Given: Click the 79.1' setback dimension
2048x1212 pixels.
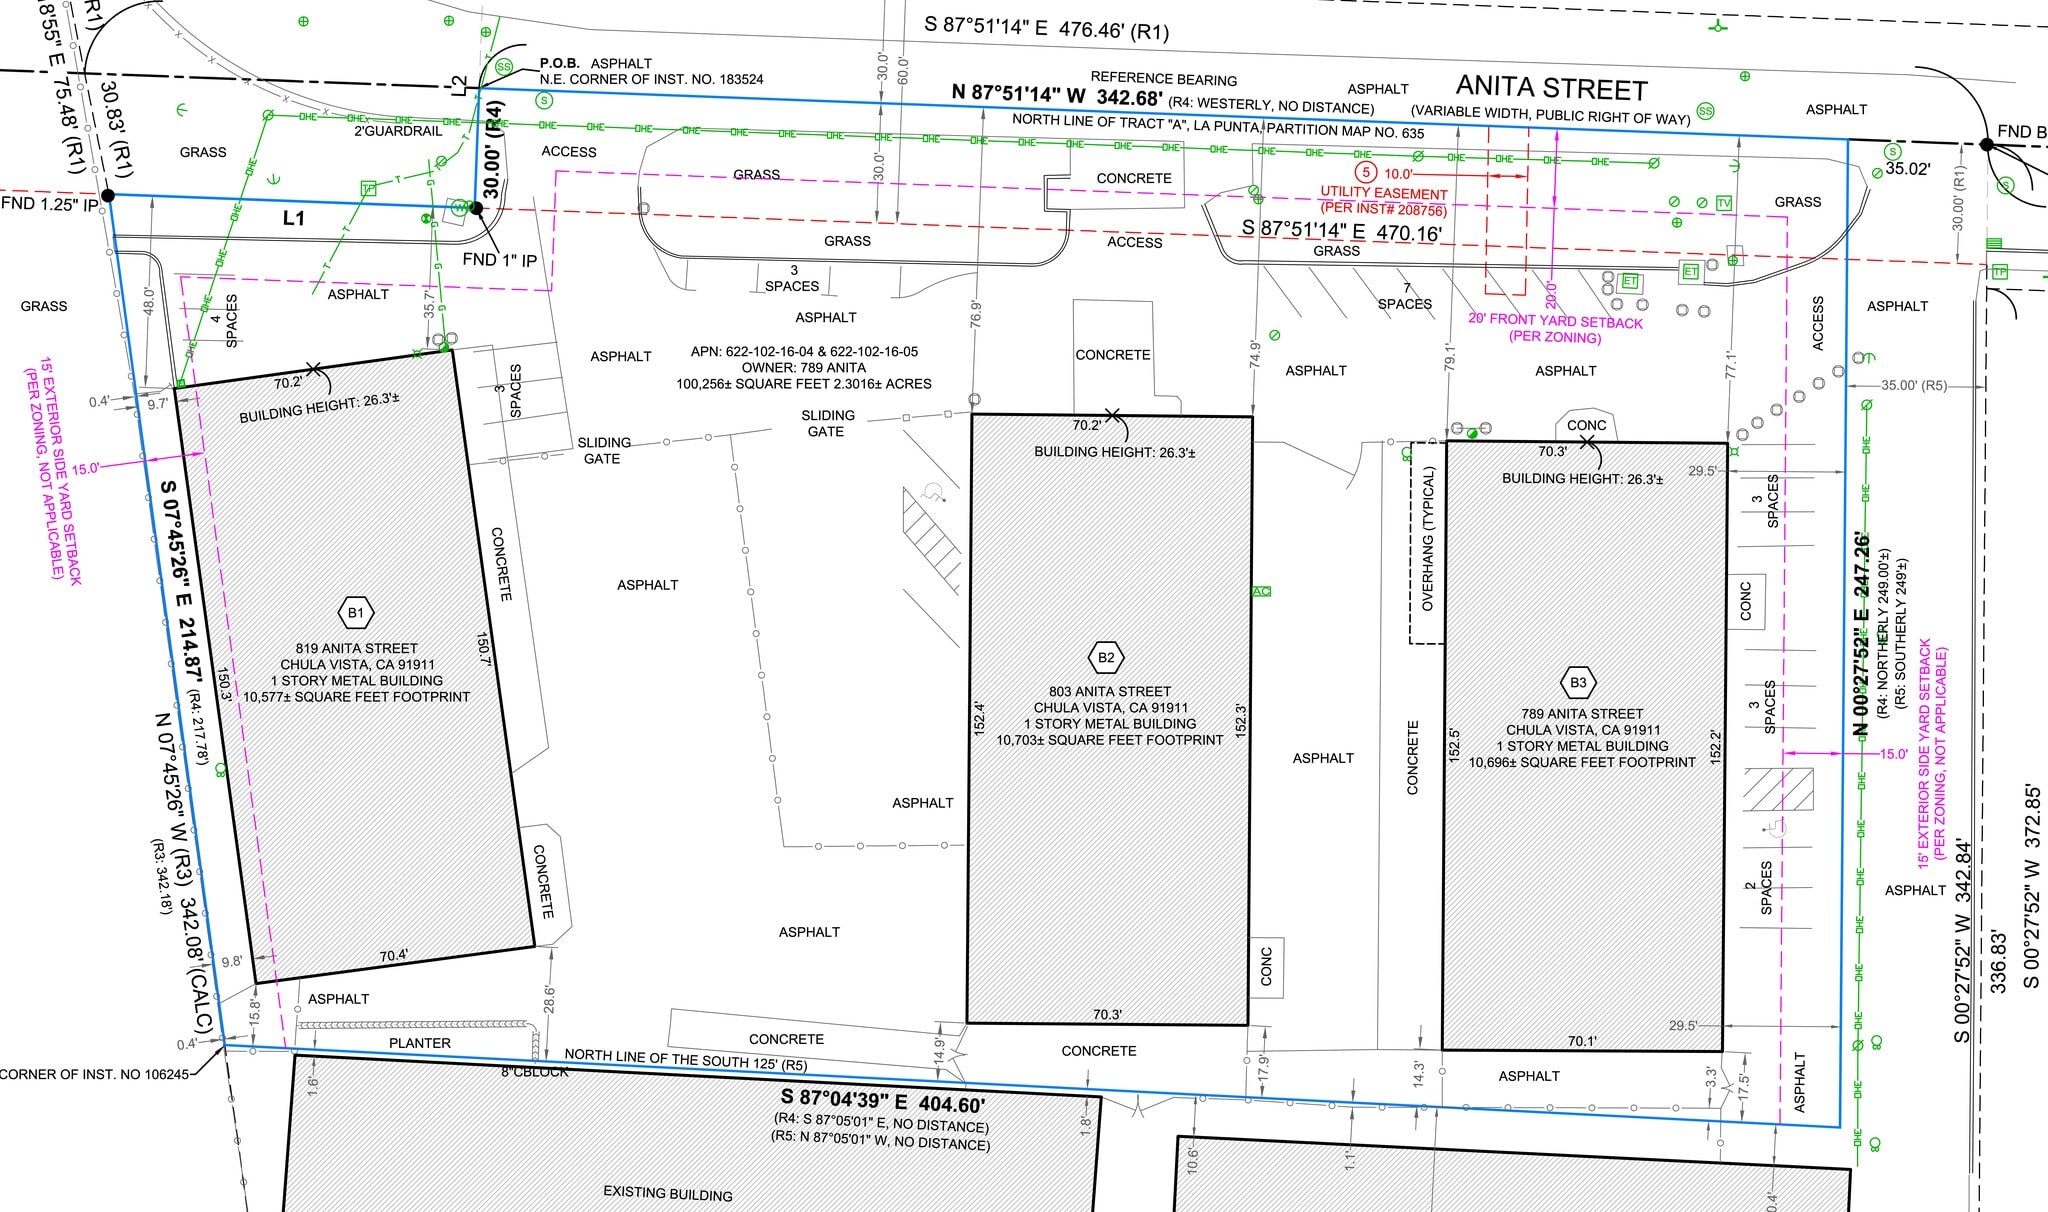Looking at the screenshot, I should [x=1450, y=359].
